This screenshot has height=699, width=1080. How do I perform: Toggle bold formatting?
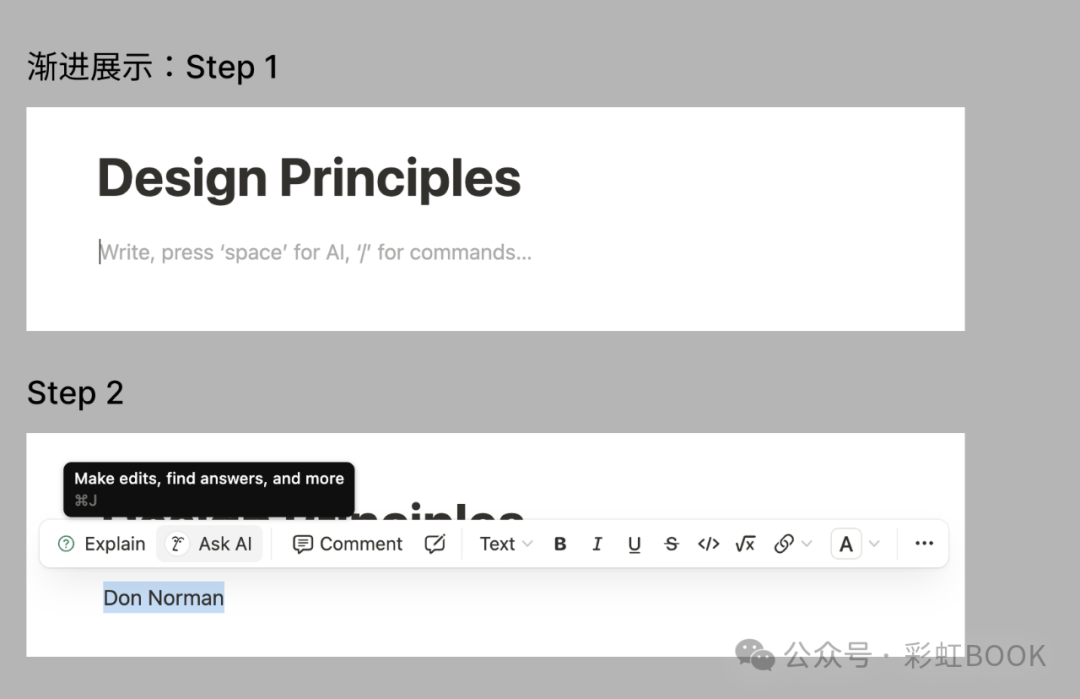(561, 544)
